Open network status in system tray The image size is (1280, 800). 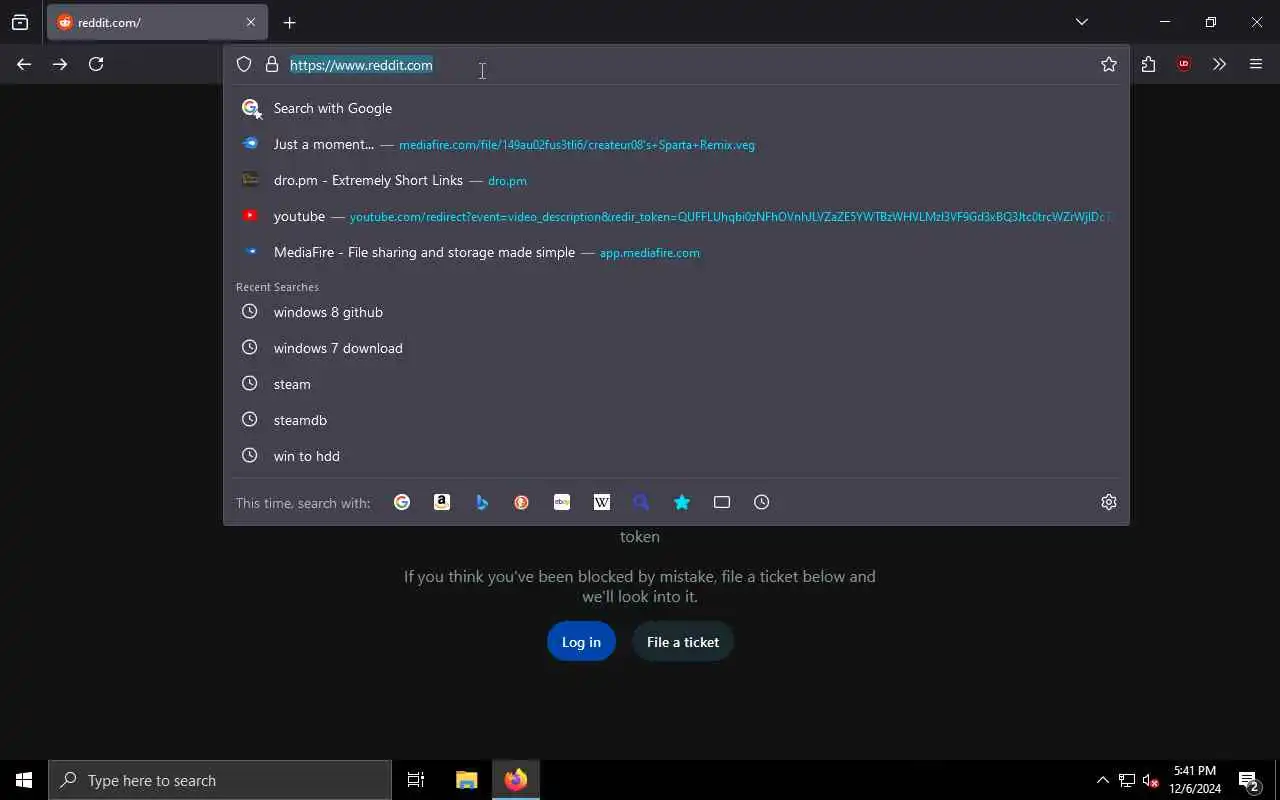1127,780
